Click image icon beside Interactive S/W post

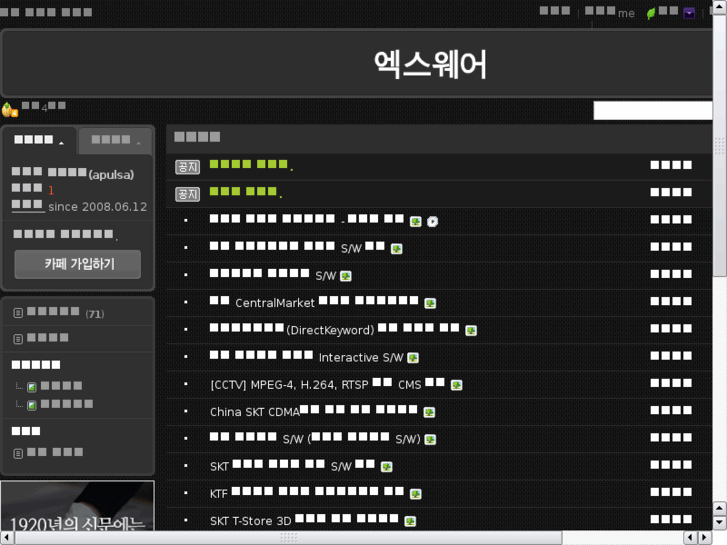point(413,358)
